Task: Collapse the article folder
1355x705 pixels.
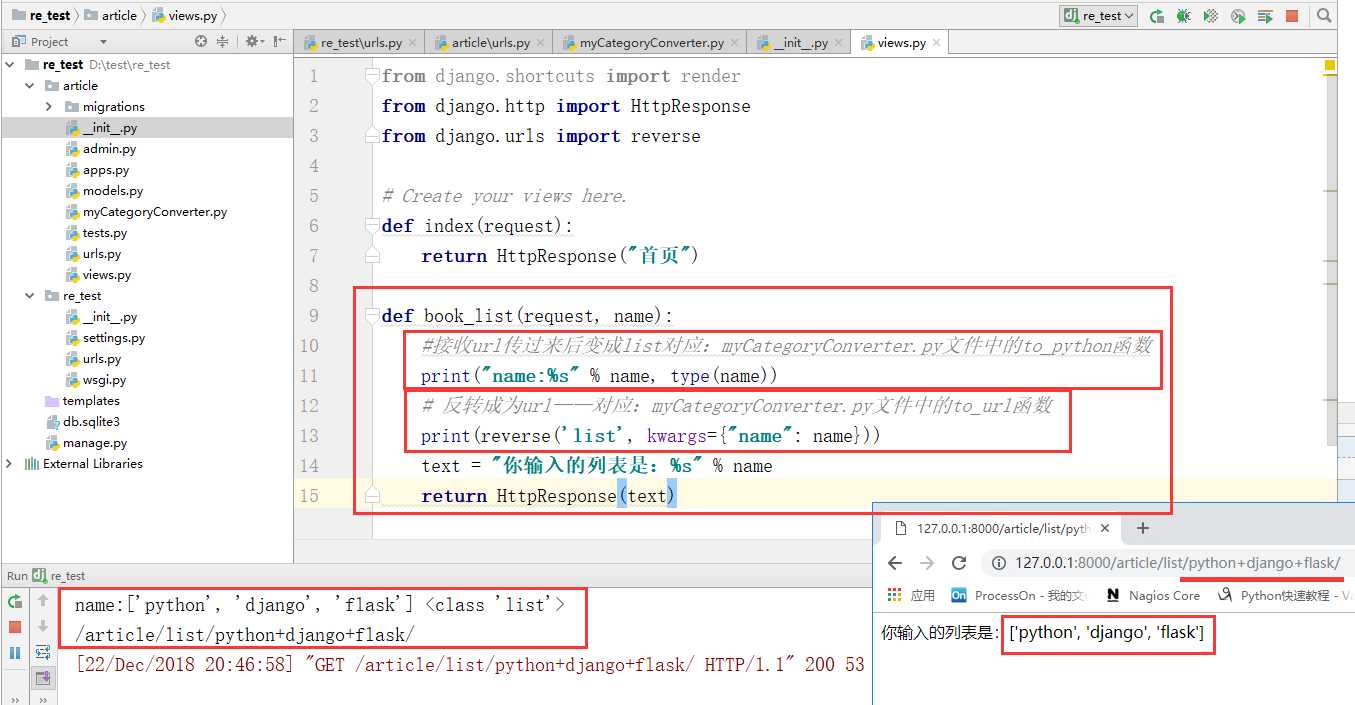Action: [x=30, y=85]
